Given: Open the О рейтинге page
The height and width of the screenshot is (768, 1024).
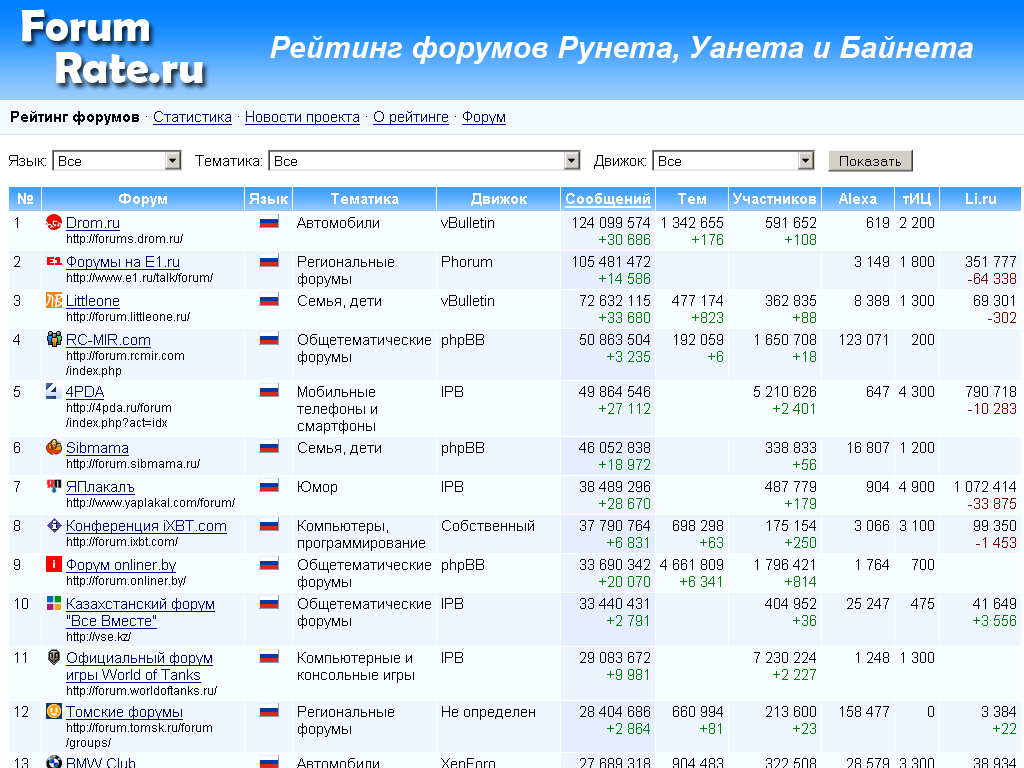Looking at the screenshot, I should 411,117.
